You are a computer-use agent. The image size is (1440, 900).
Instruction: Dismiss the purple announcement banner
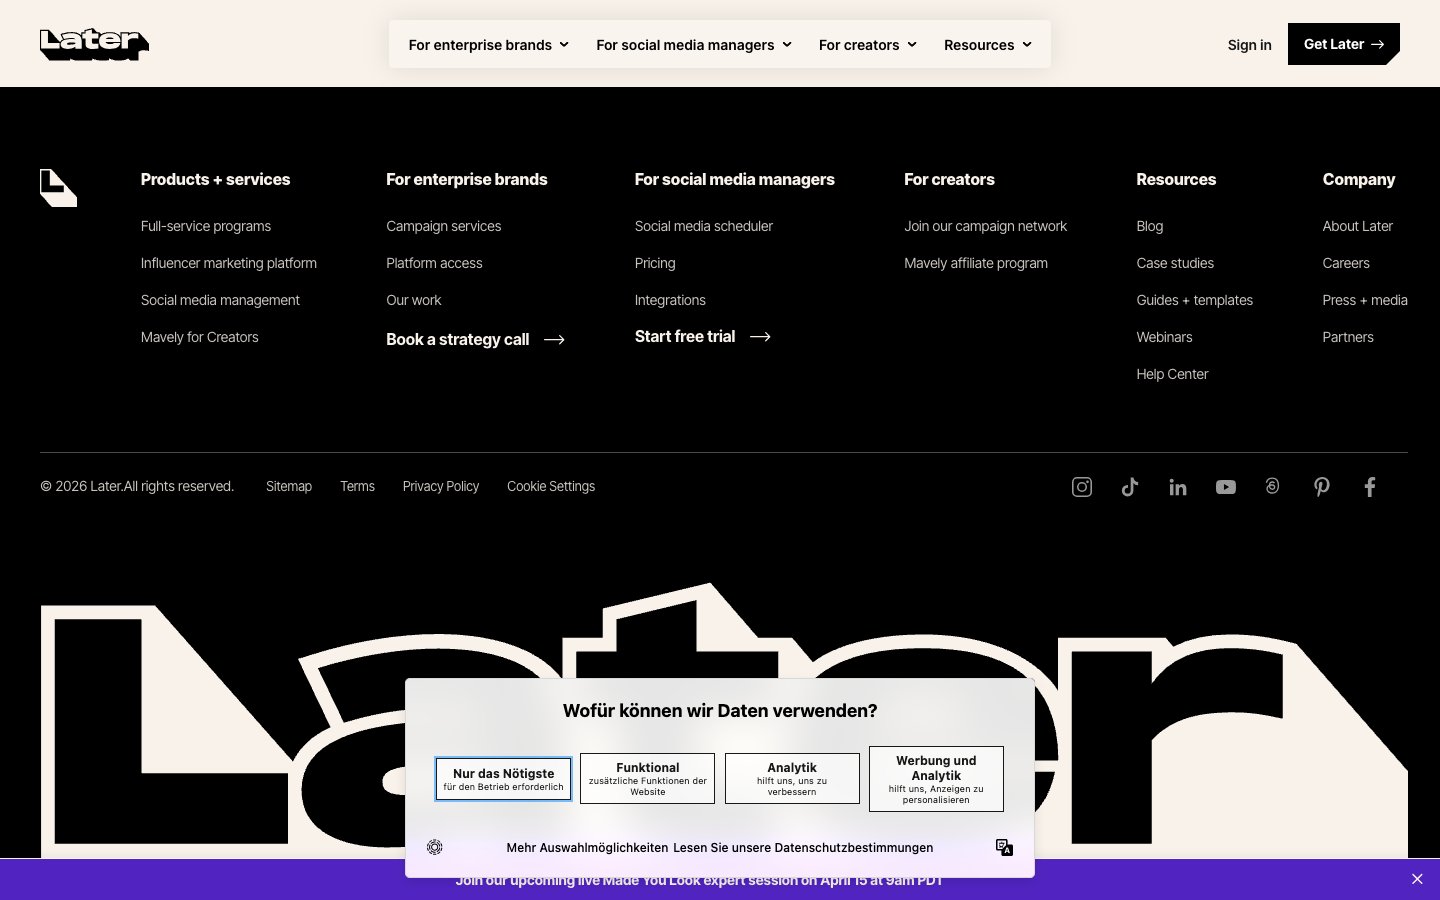[x=1417, y=879]
